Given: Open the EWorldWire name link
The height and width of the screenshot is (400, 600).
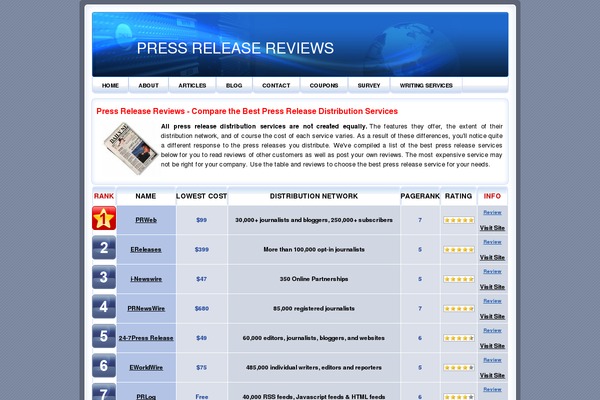Looking at the screenshot, I should [x=146, y=367].
